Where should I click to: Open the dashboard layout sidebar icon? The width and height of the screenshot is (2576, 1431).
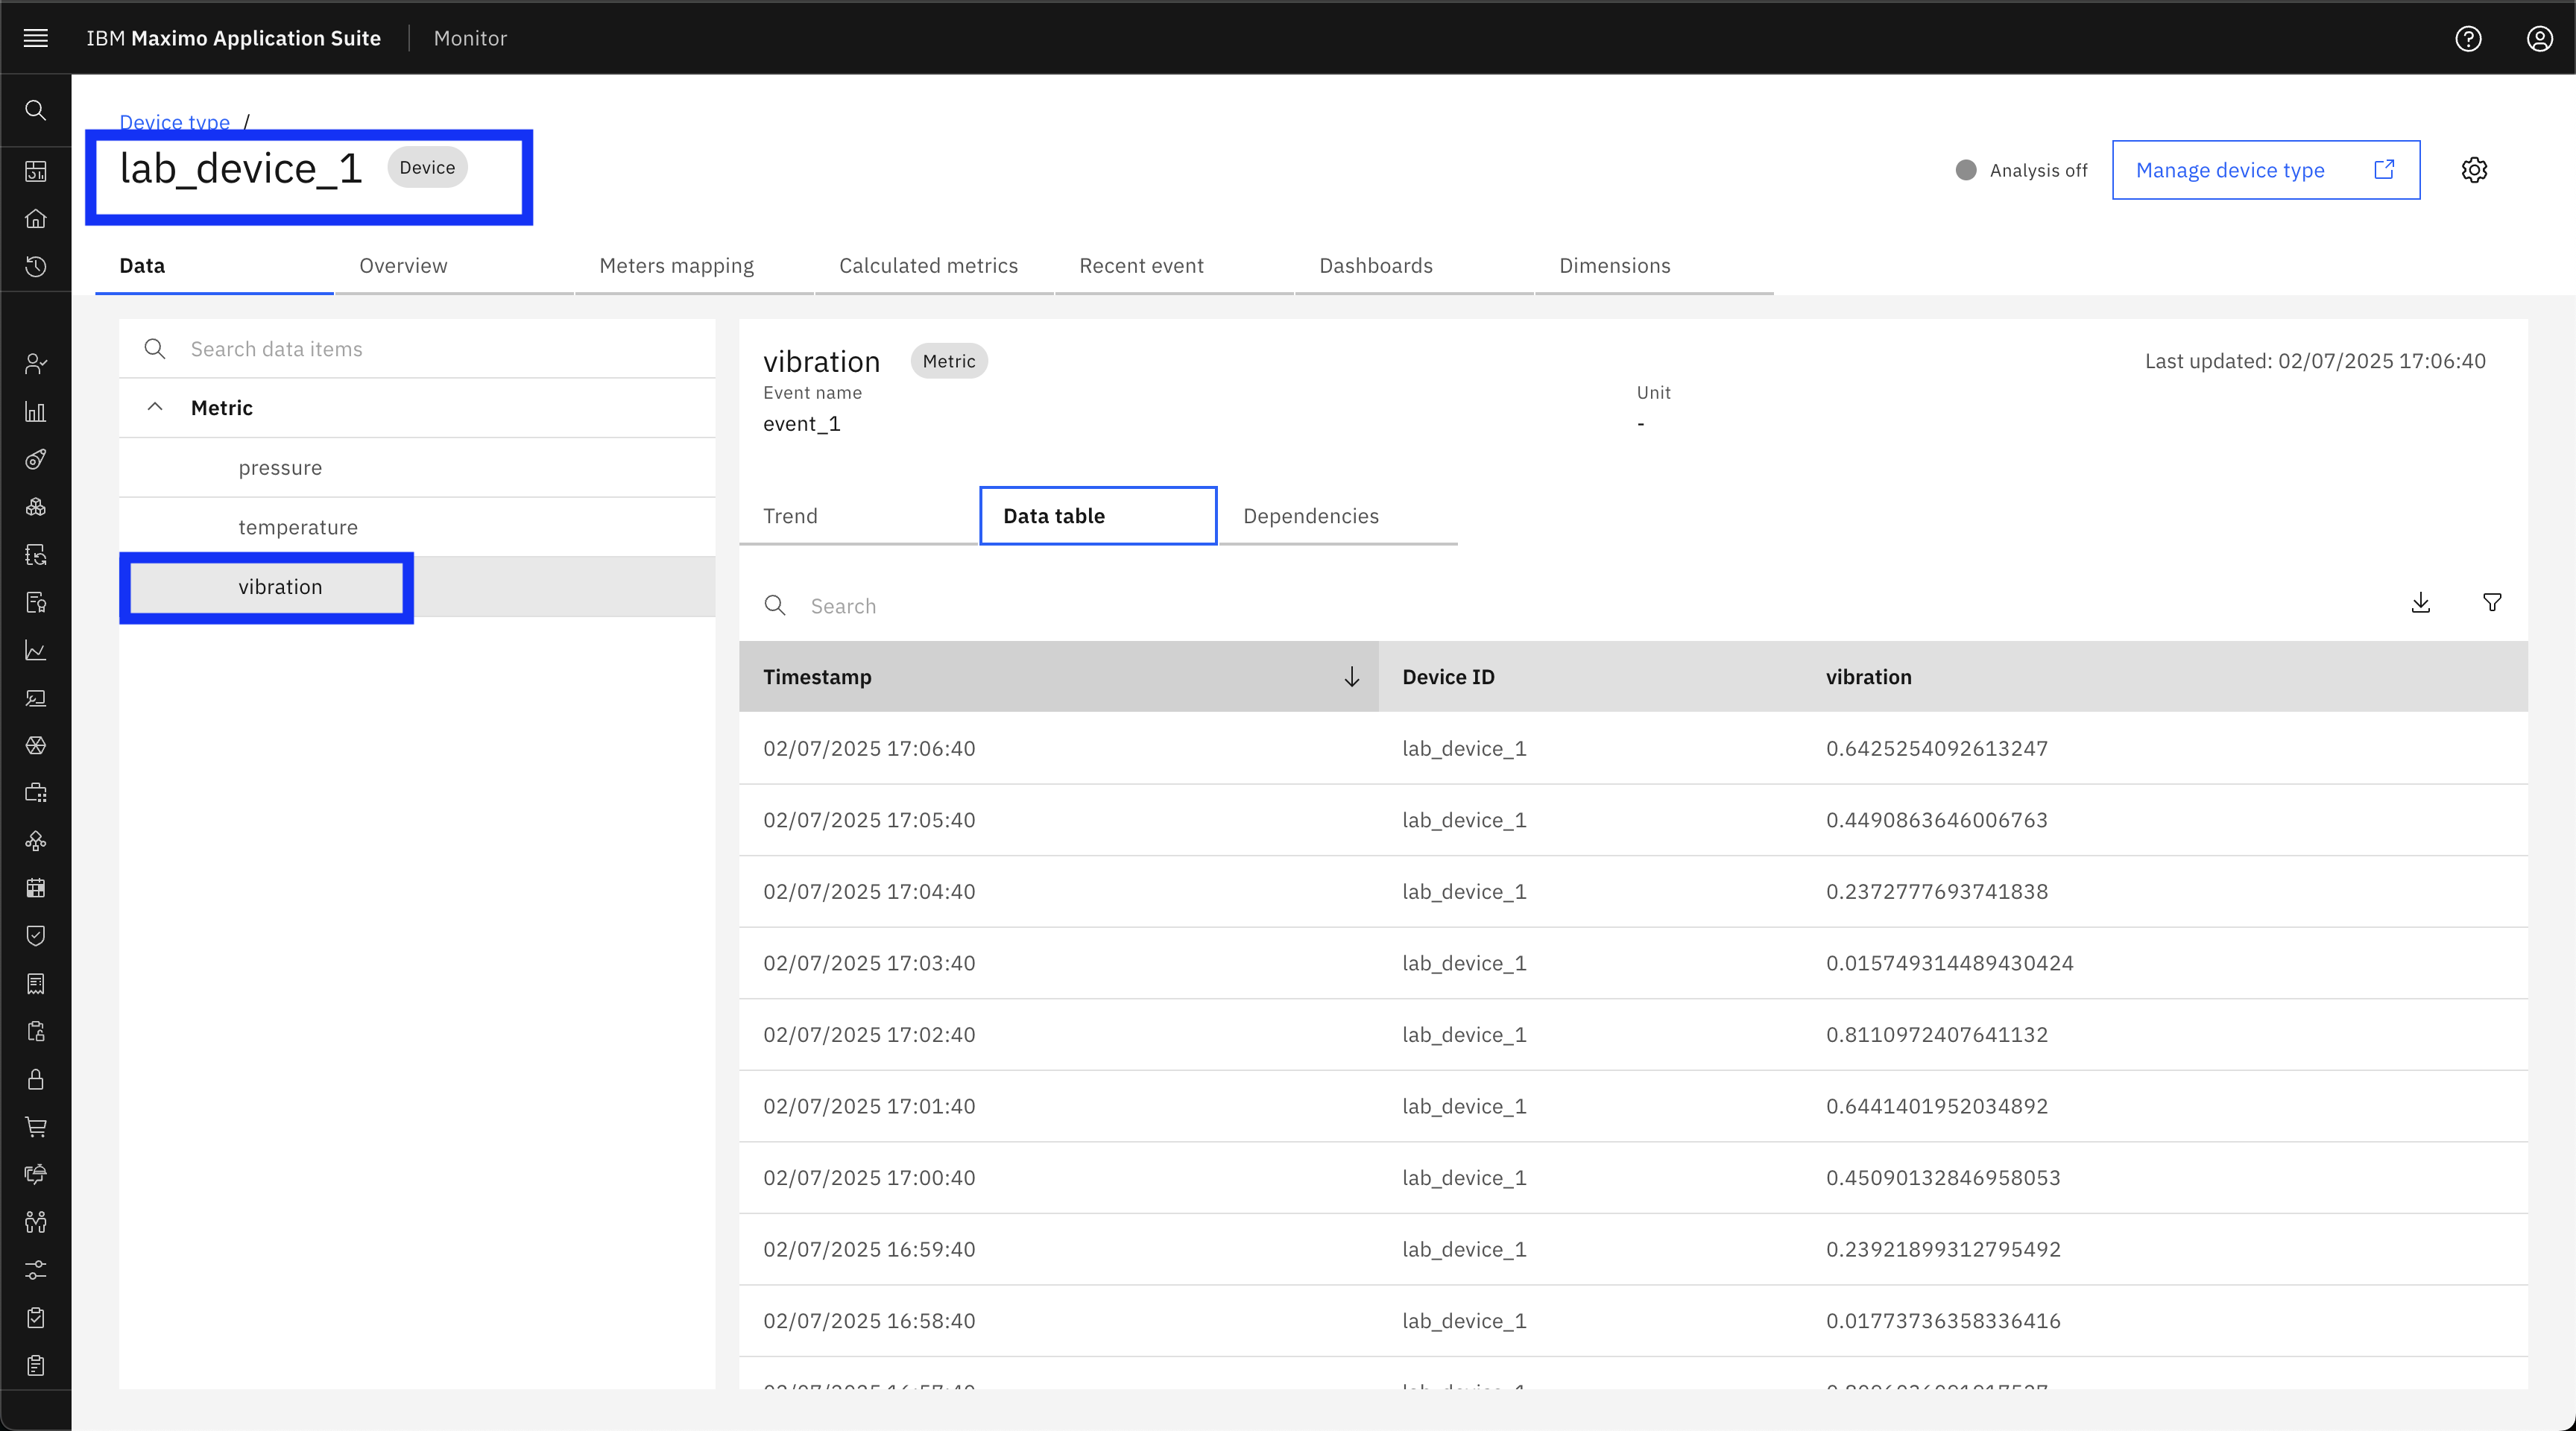(x=36, y=171)
